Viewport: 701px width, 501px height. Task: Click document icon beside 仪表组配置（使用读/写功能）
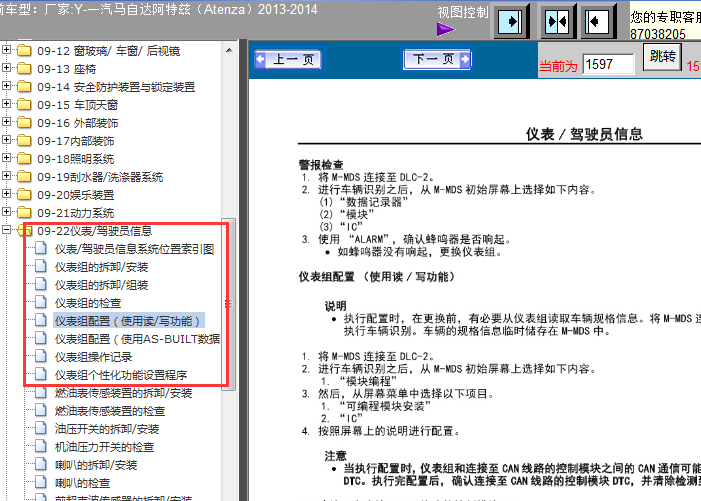(x=41, y=320)
